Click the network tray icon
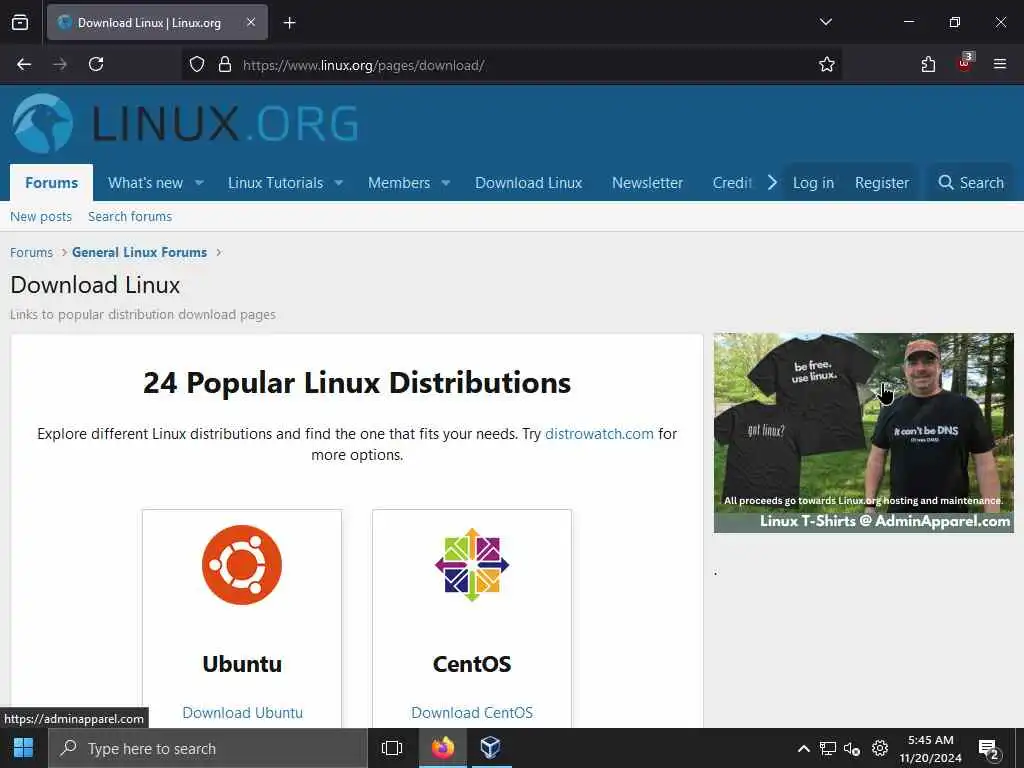Viewport: 1024px width, 768px height. pos(828,748)
